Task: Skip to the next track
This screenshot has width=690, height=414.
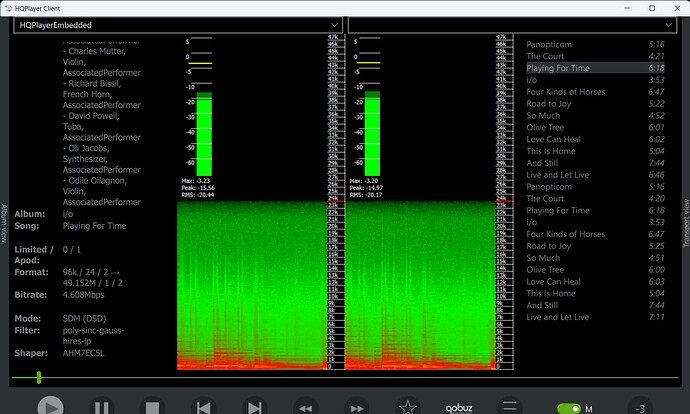Action: click(x=254, y=407)
